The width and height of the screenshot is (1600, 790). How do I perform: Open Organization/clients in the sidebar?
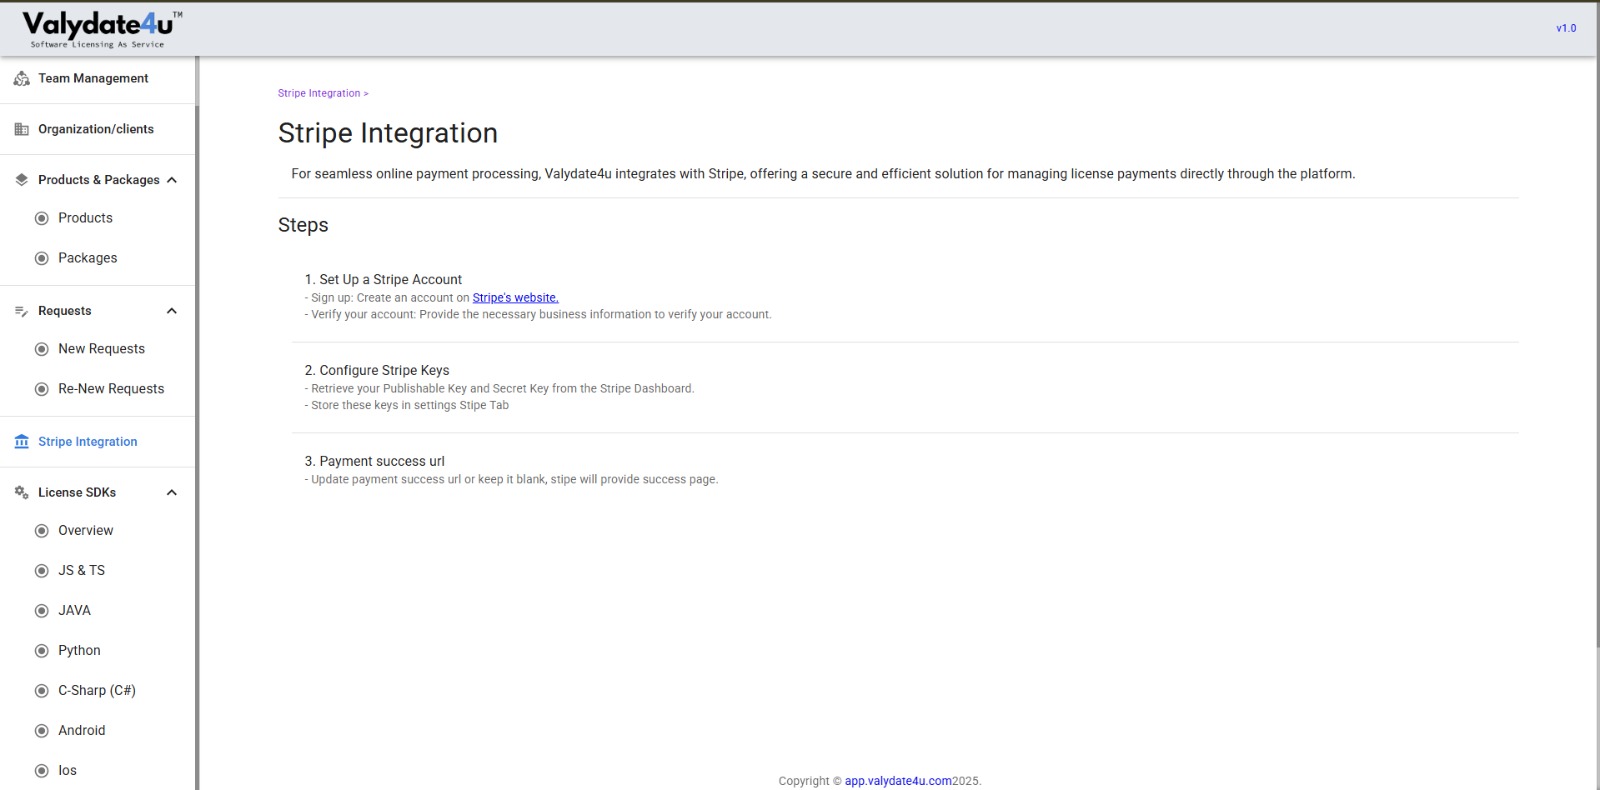pos(97,129)
